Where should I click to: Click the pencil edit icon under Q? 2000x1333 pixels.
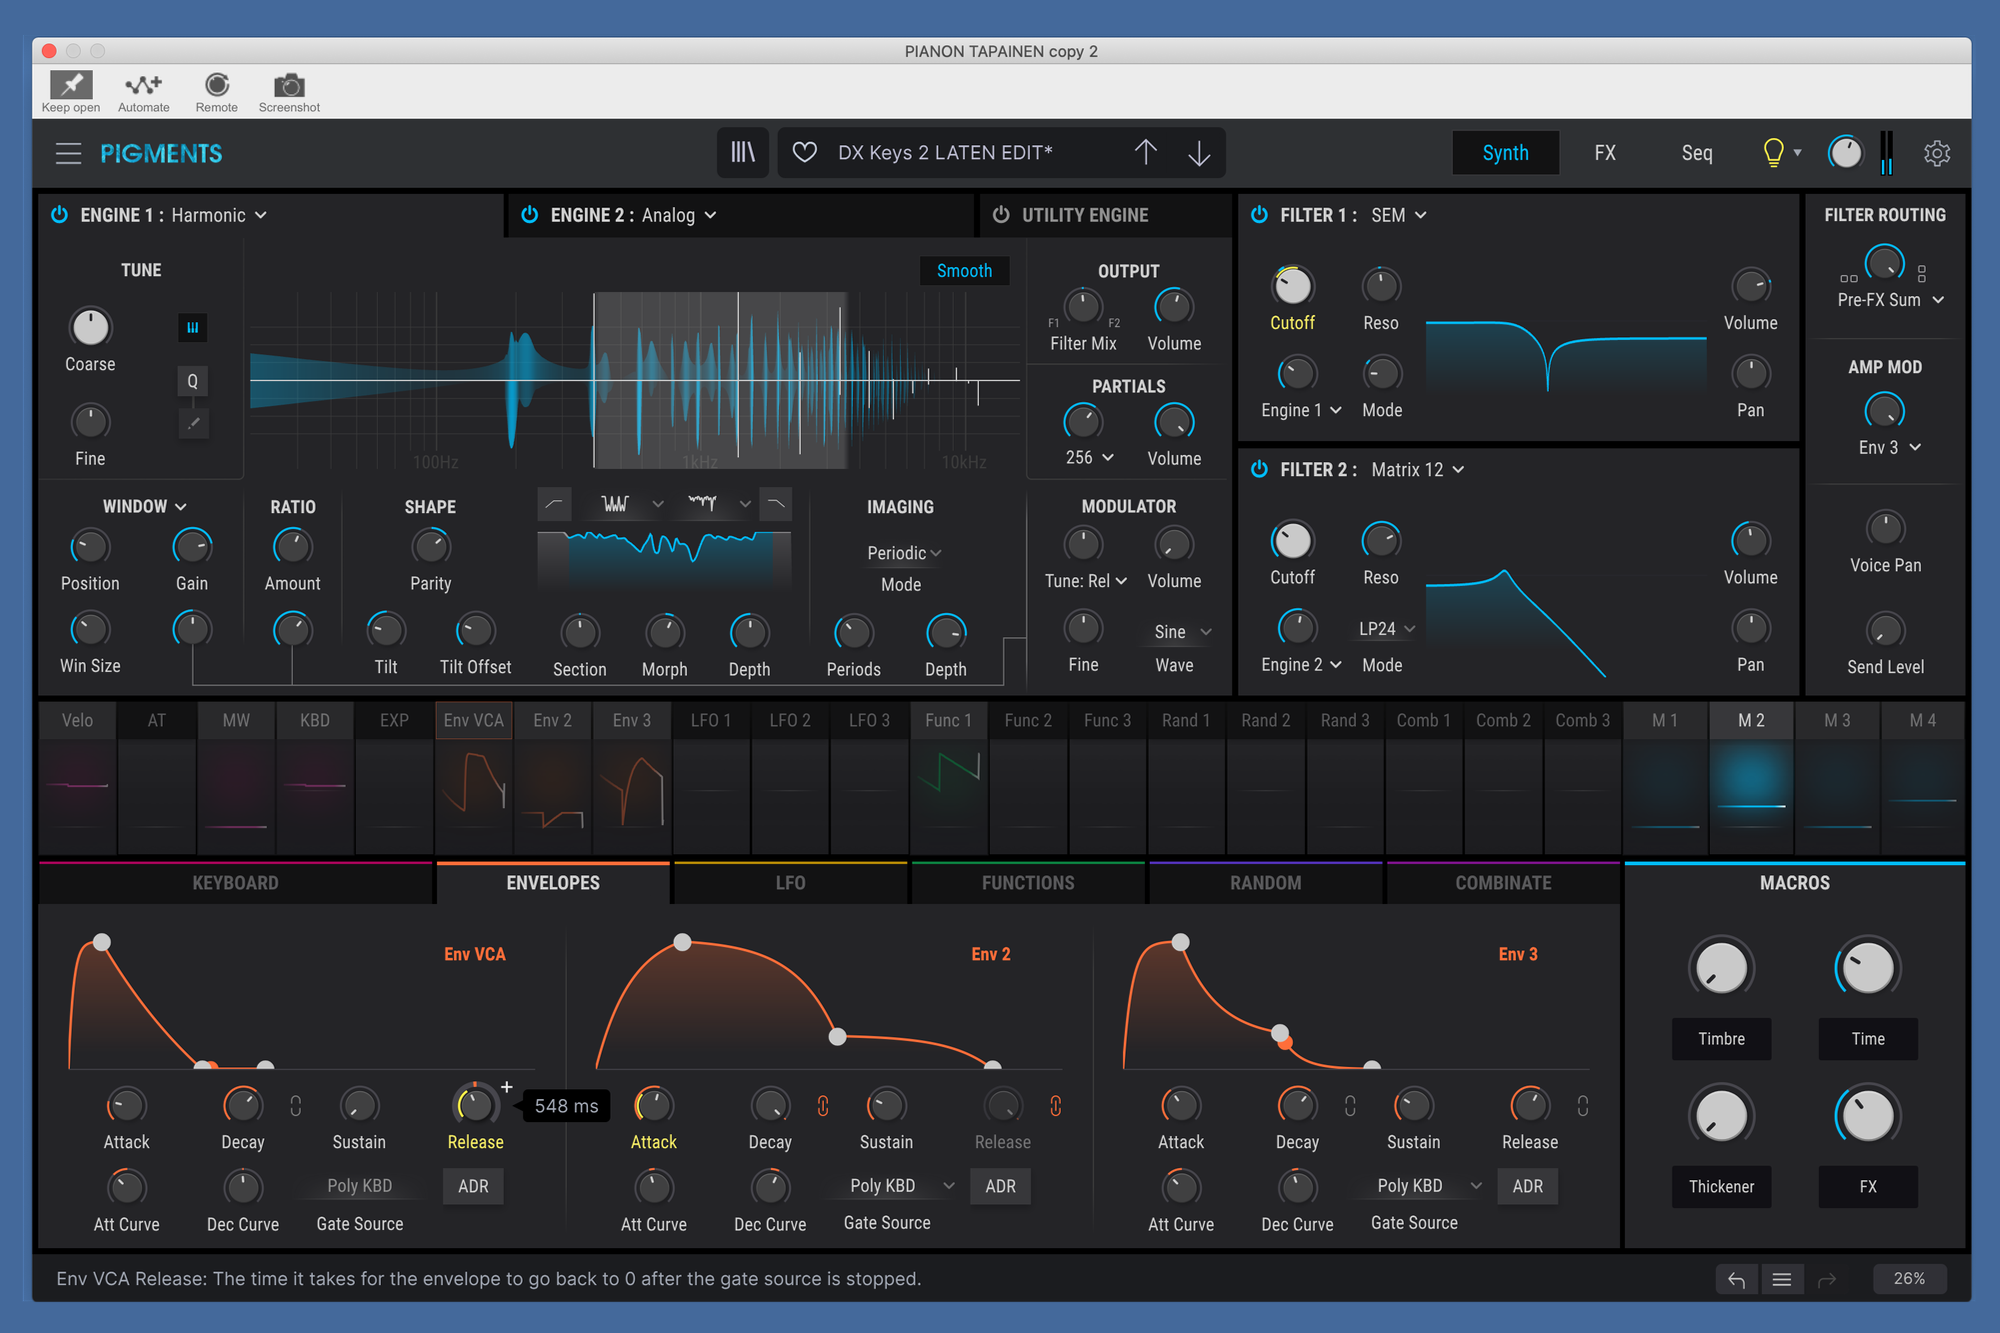pyautogui.click(x=193, y=423)
